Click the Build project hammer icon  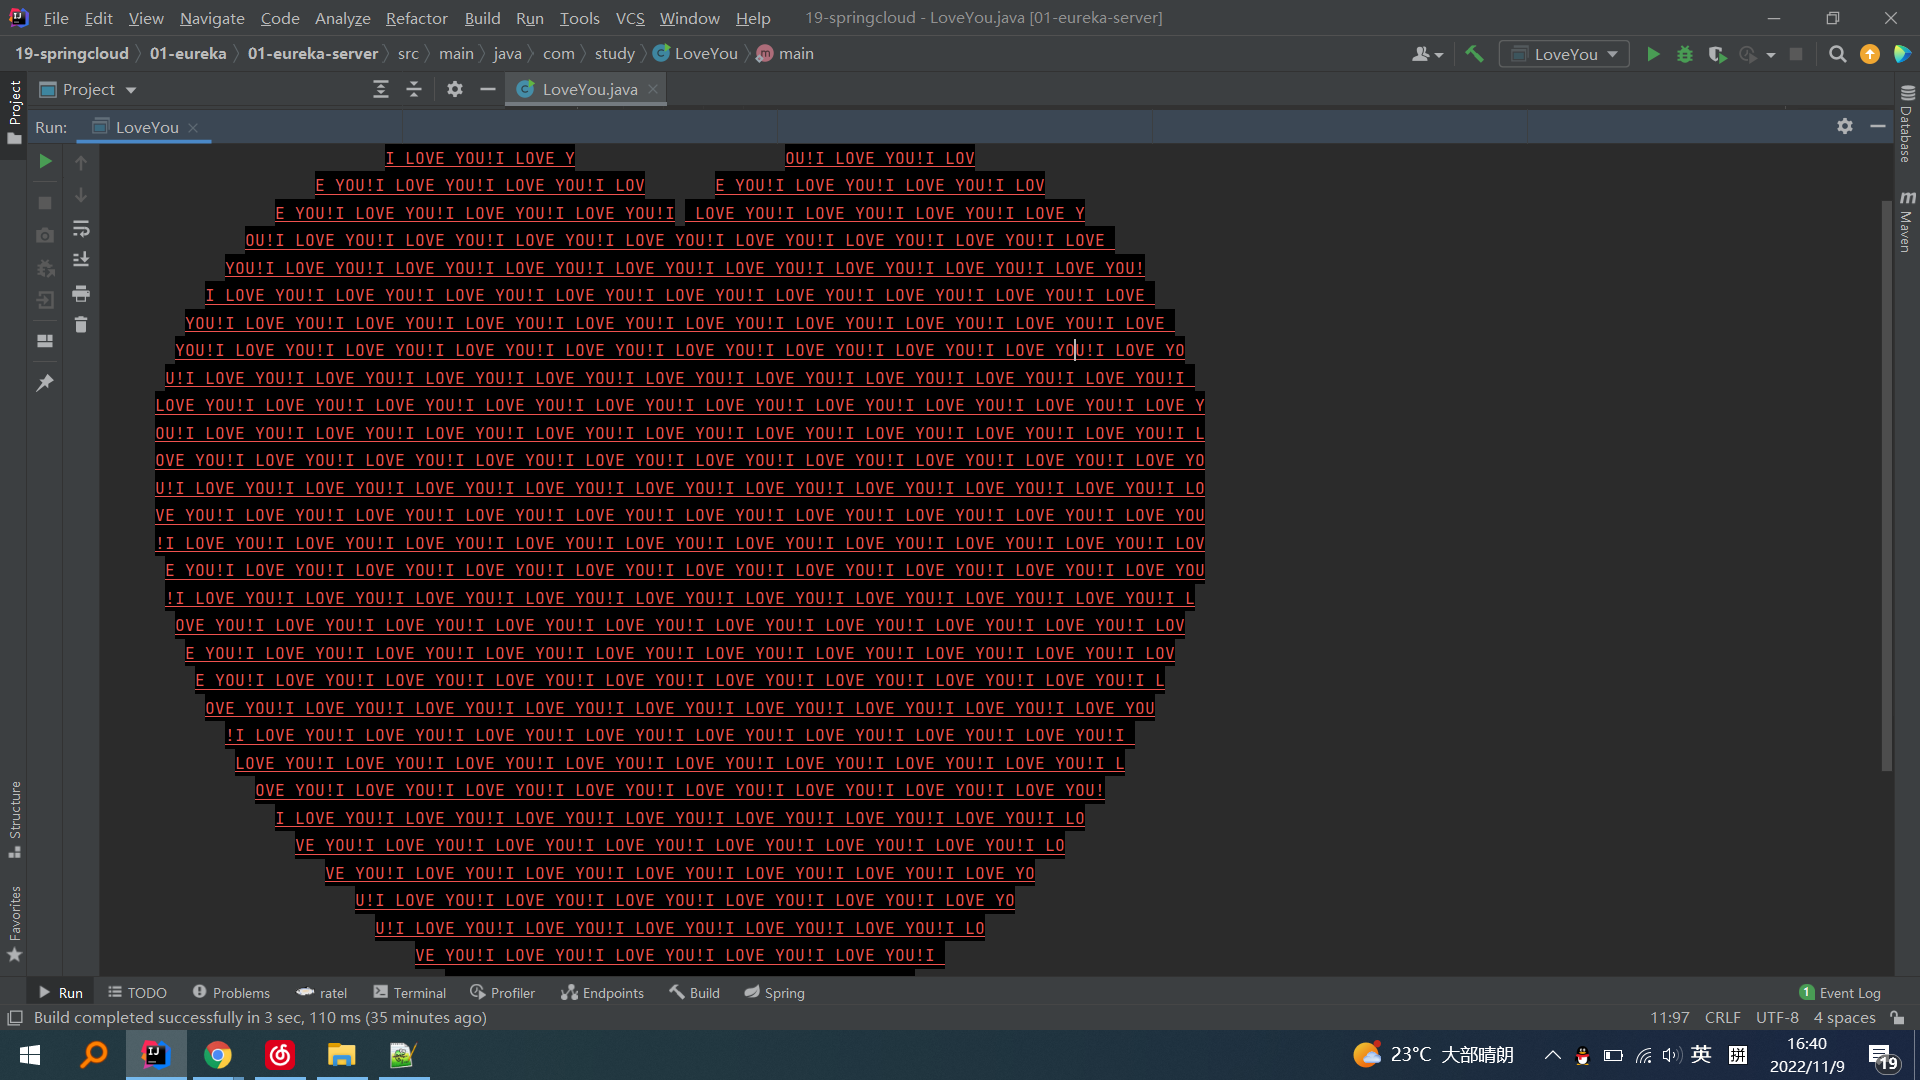[1474, 54]
